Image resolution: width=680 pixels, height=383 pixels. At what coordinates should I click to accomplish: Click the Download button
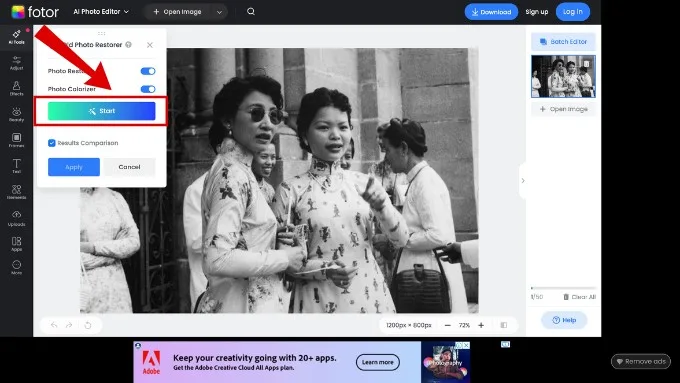(x=491, y=12)
